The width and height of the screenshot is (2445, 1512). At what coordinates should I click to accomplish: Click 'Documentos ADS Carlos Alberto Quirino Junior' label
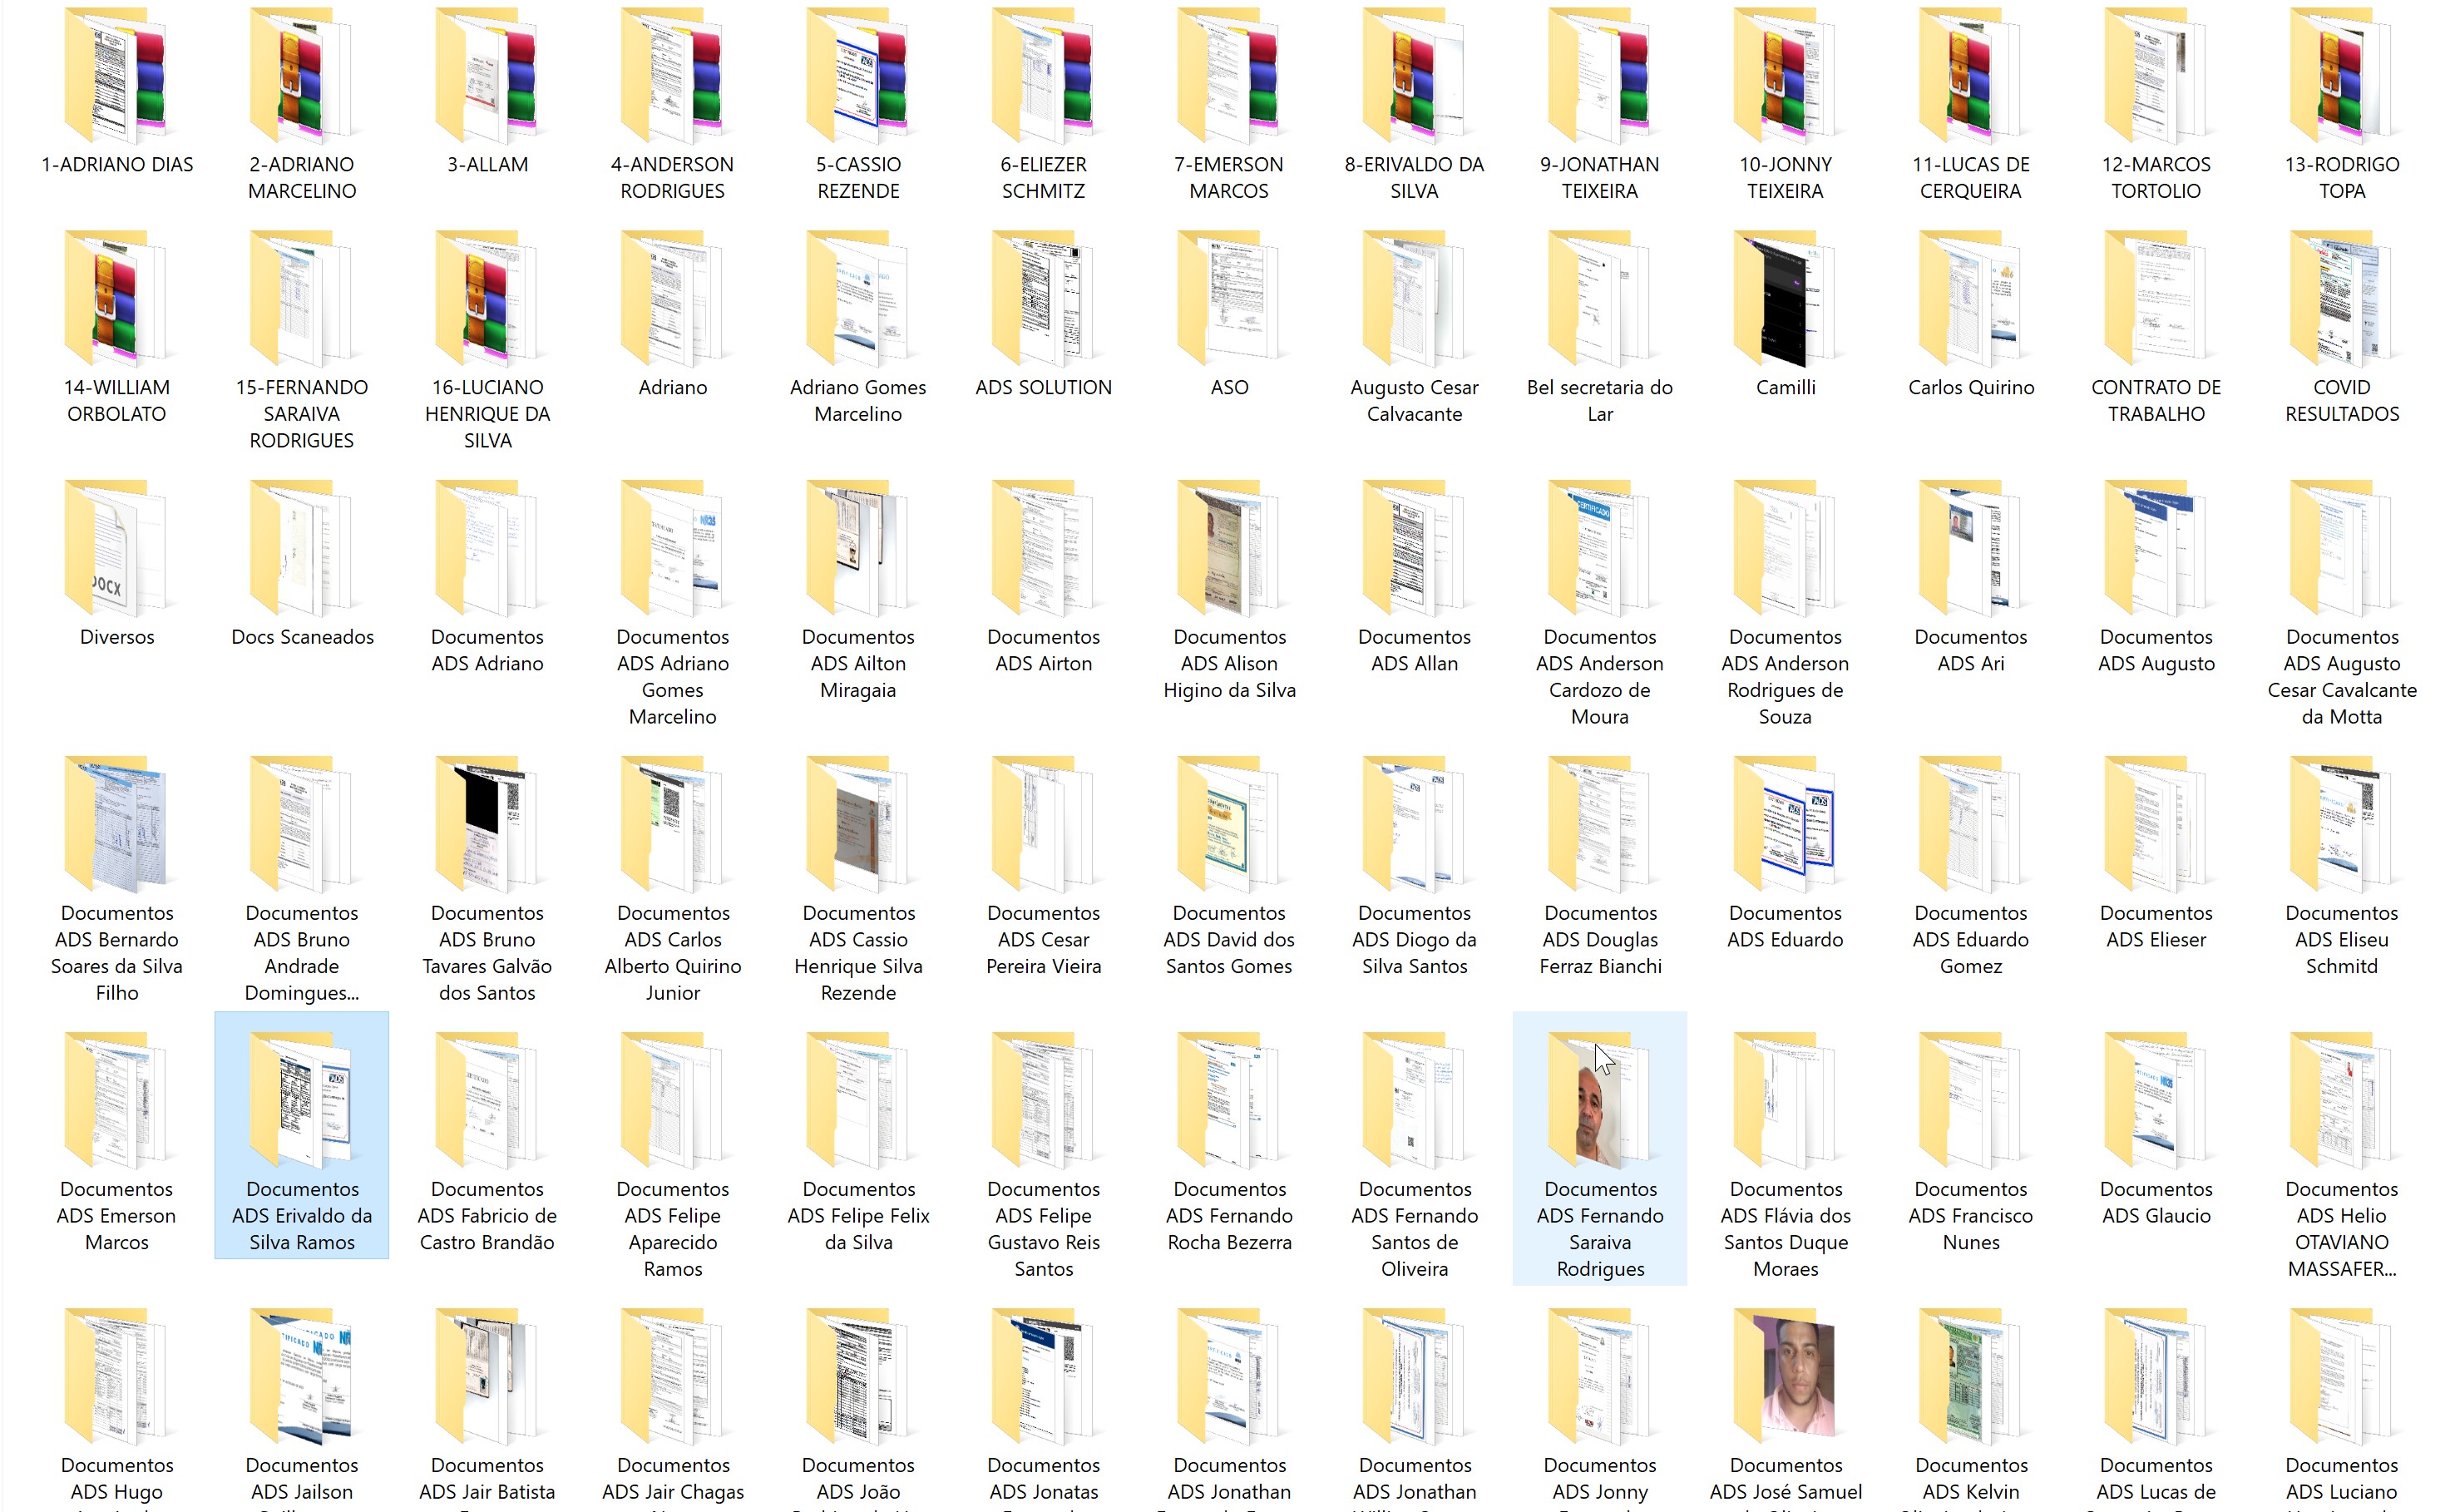point(673,953)
